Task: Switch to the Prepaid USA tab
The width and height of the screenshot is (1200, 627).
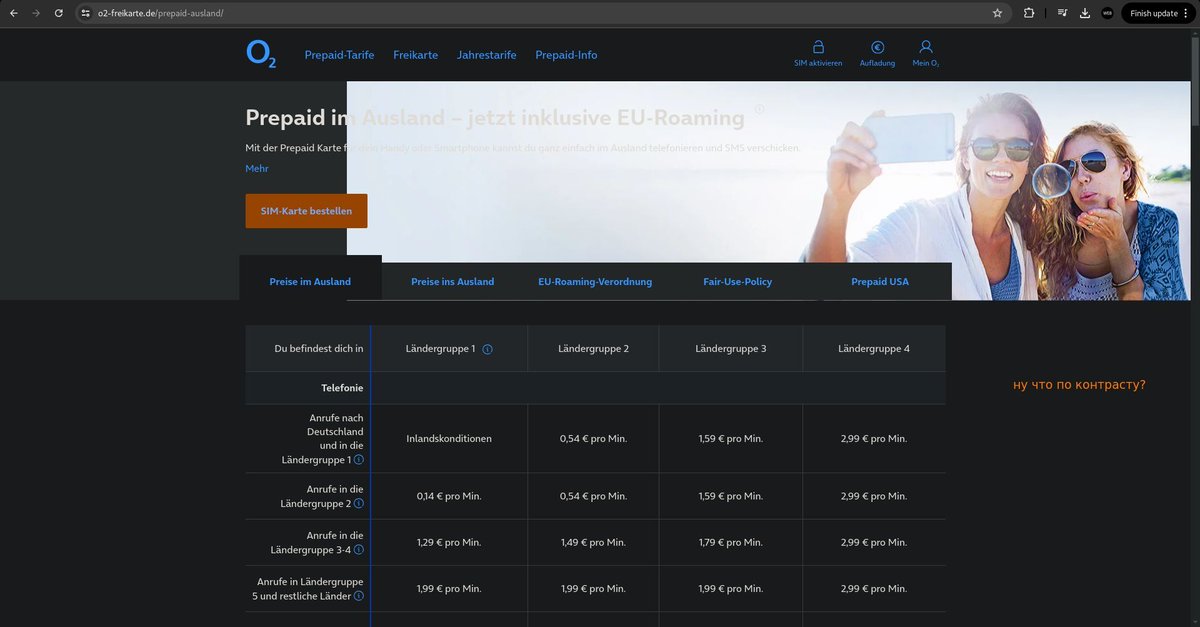Action: (879, 281)
